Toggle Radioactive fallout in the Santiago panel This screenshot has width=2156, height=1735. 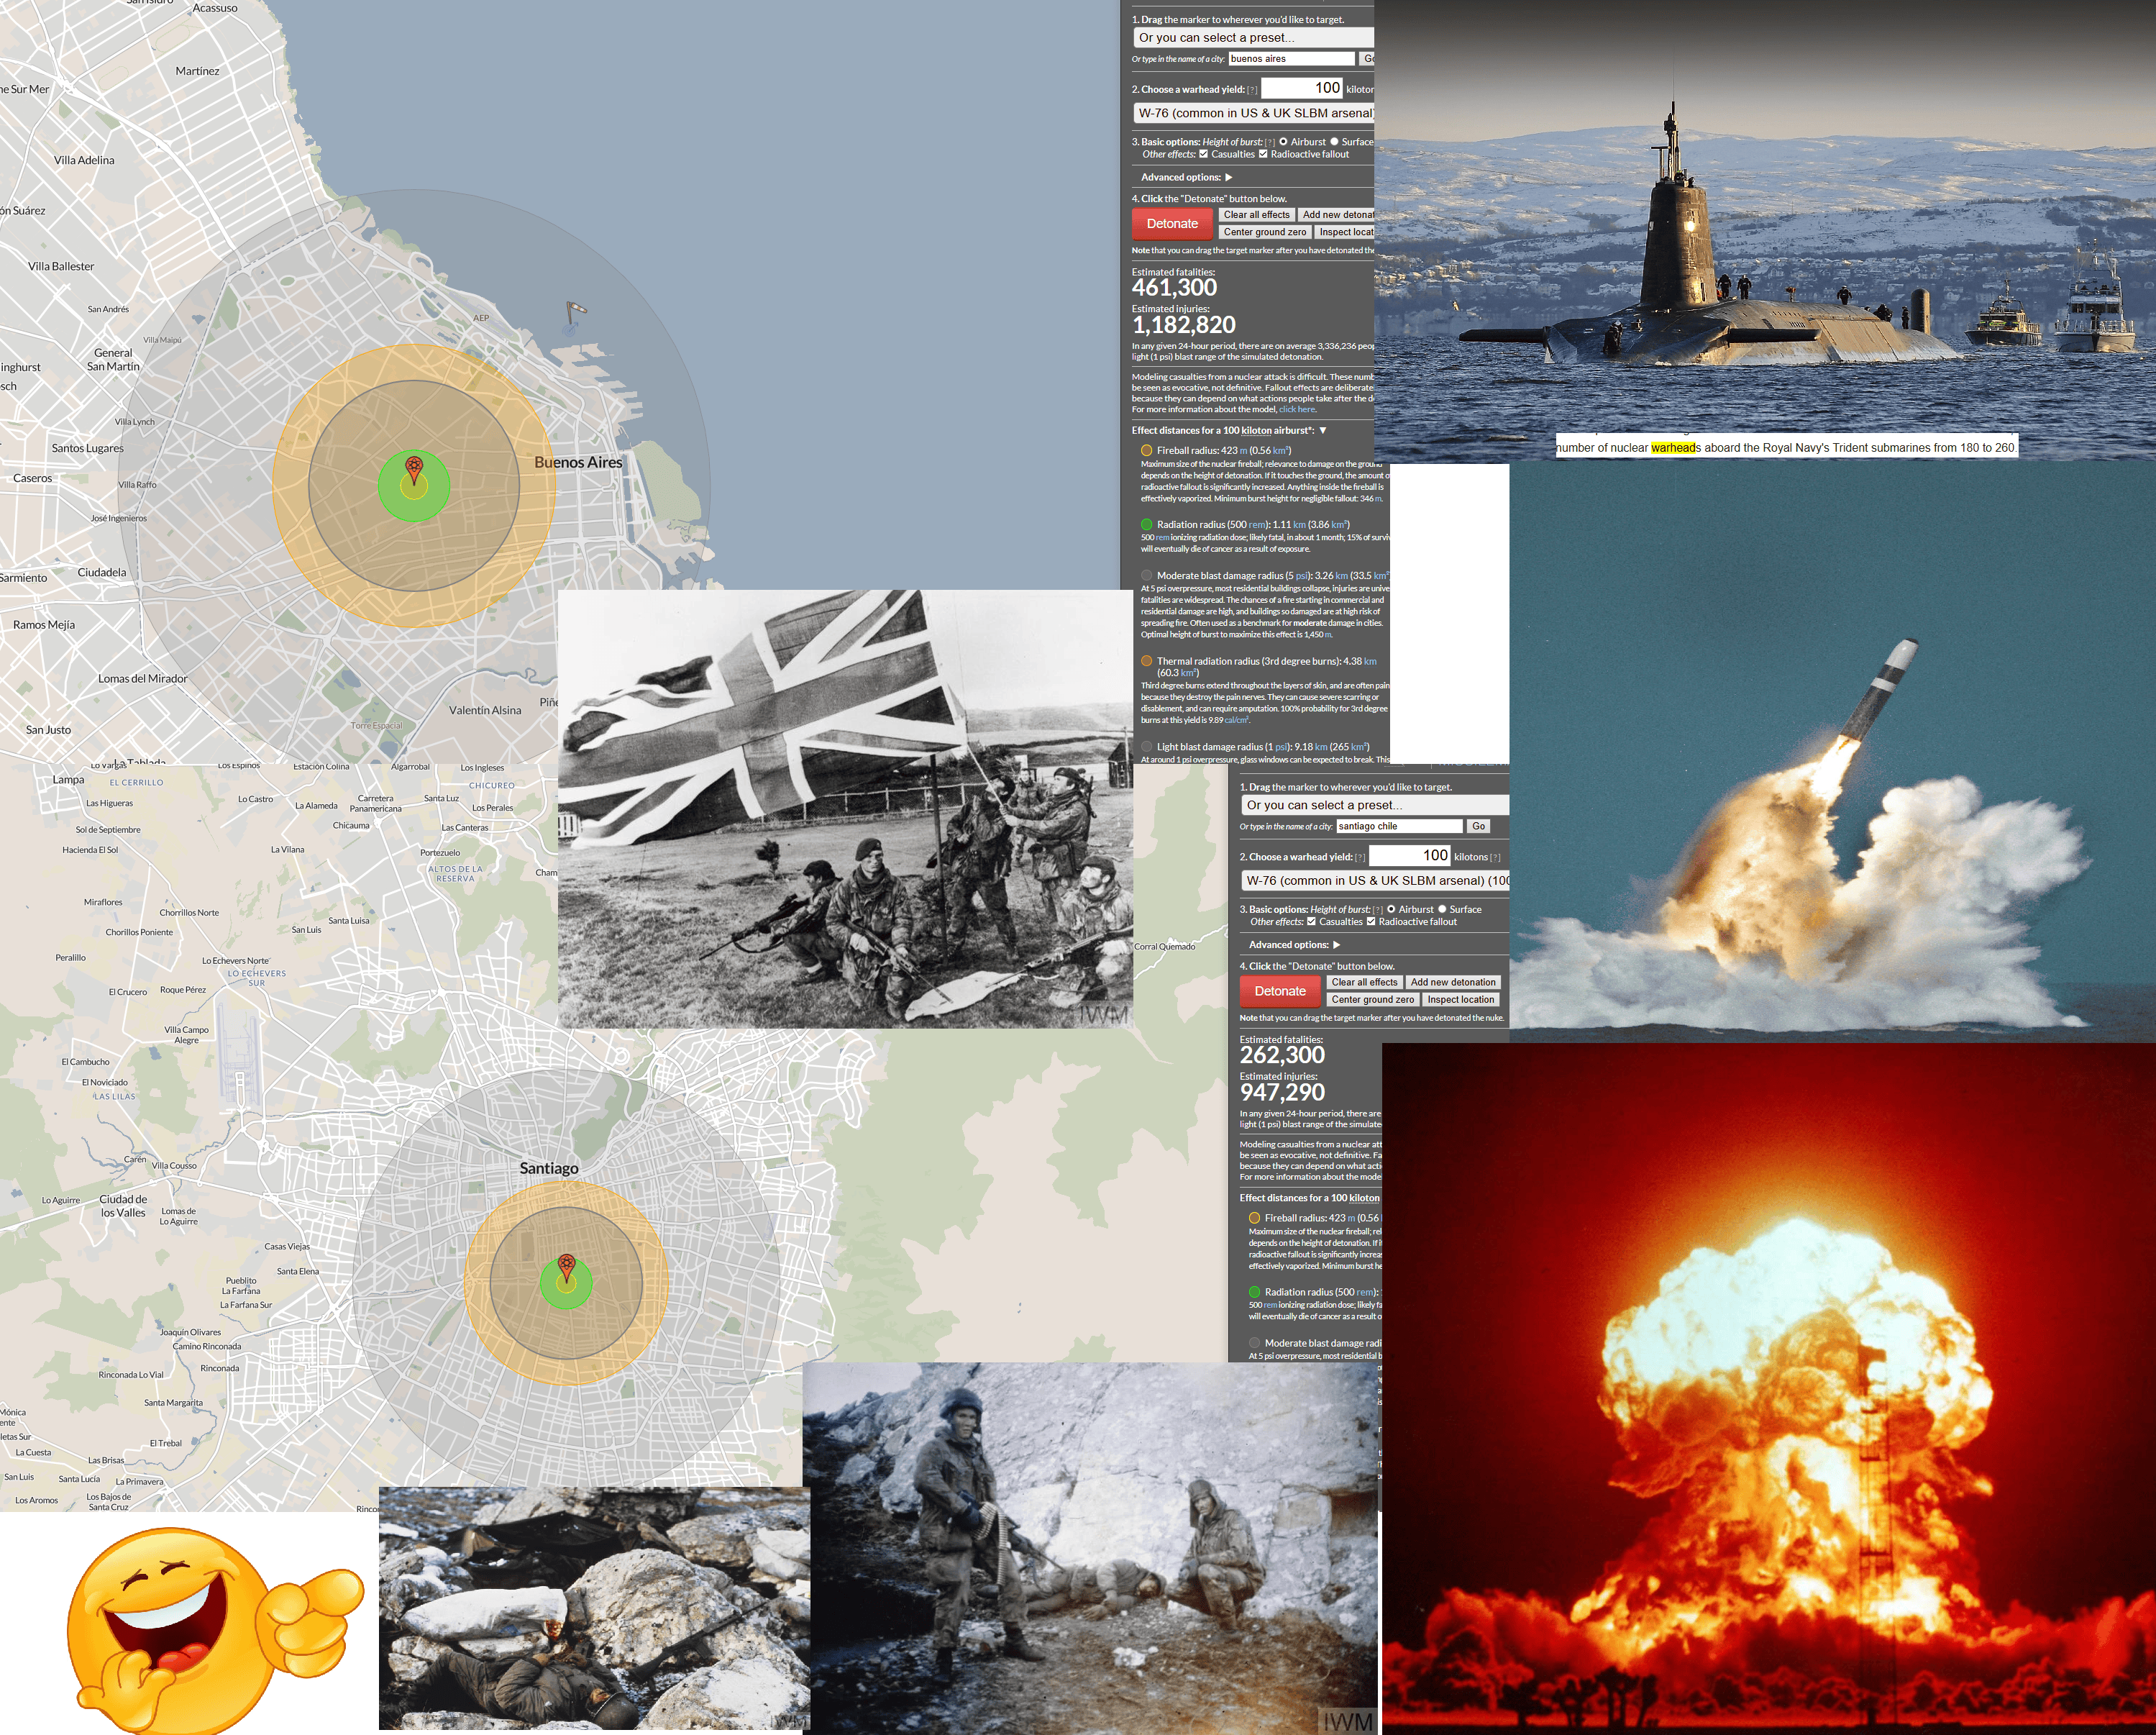pos(1371,922)
